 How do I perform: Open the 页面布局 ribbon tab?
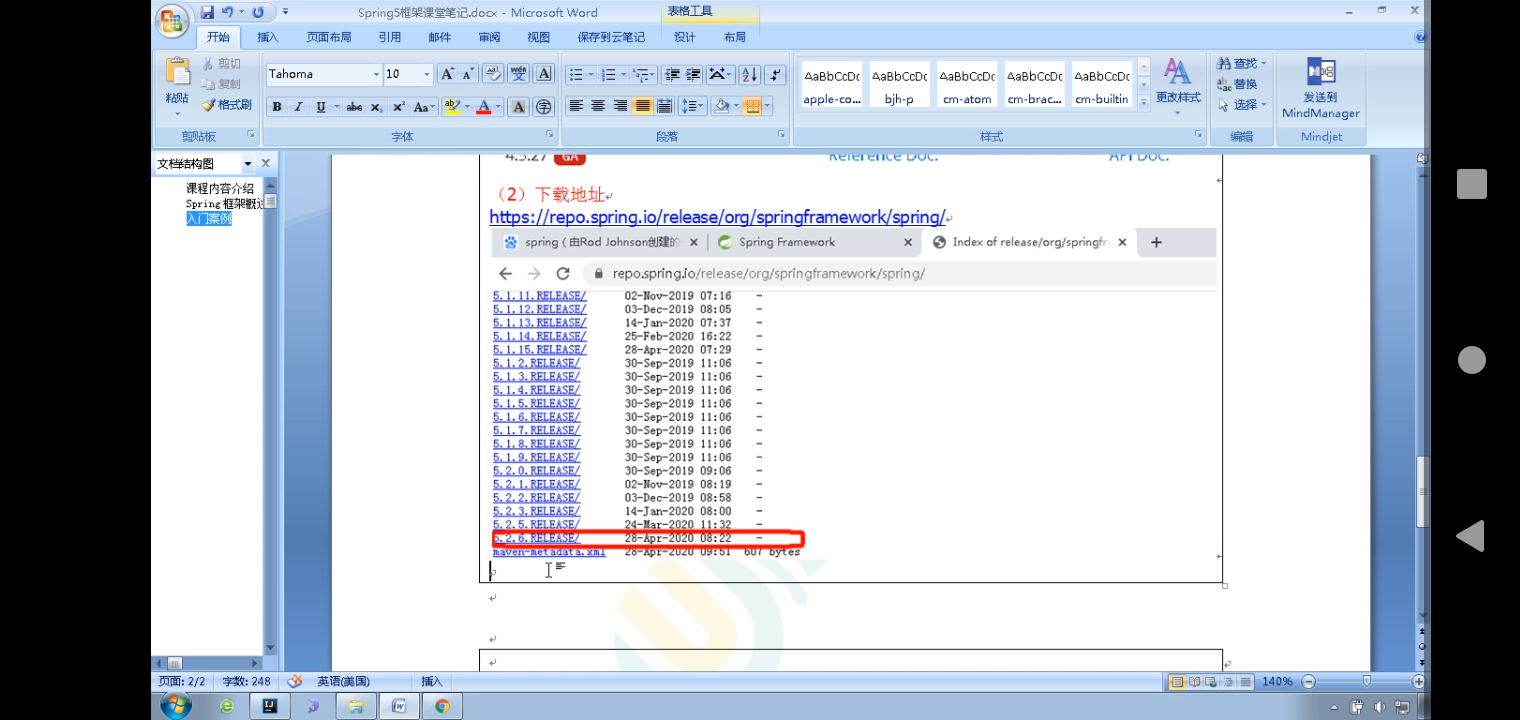pos(329,37)
